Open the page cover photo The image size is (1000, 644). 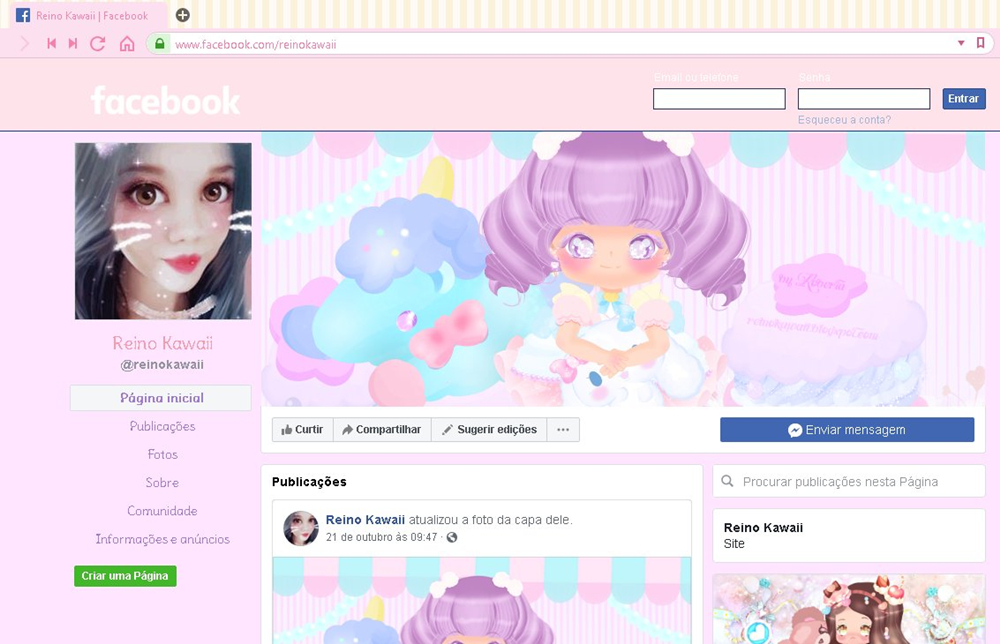click(x=623, y=269)
